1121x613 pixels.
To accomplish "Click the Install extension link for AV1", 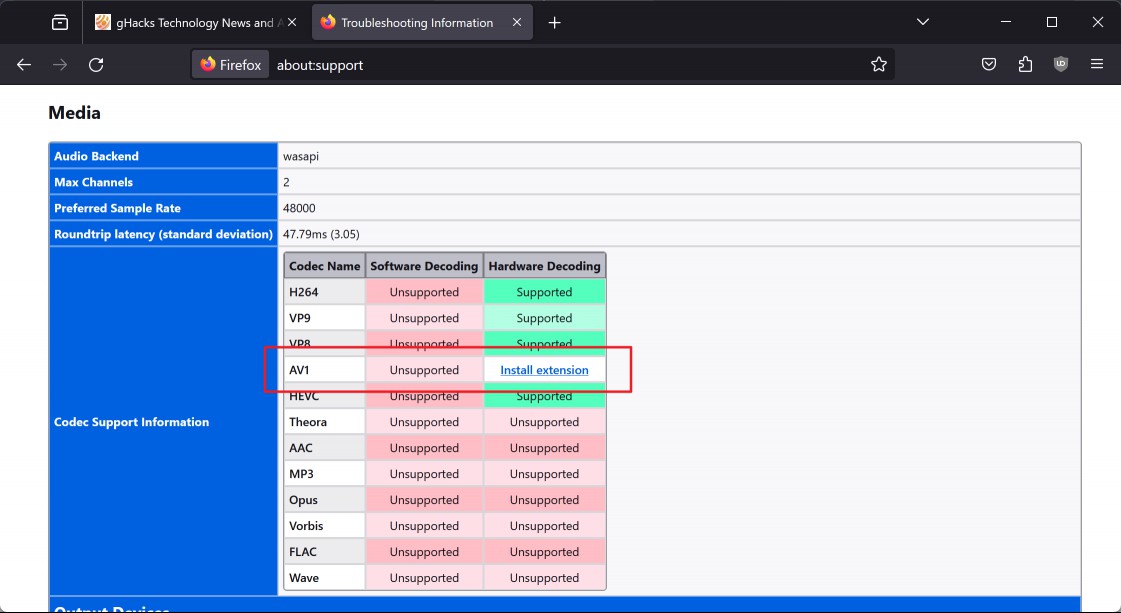I will point(544,370).
